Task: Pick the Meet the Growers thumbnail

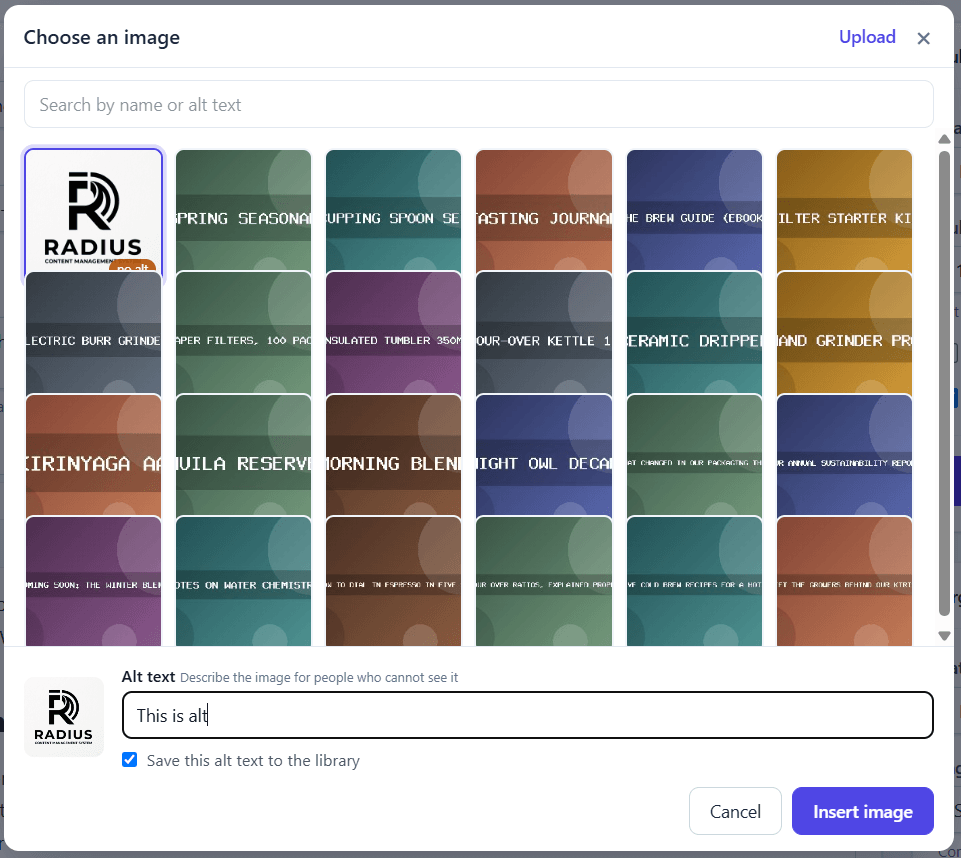Action: pyautogui.click(x=845, y=581)
